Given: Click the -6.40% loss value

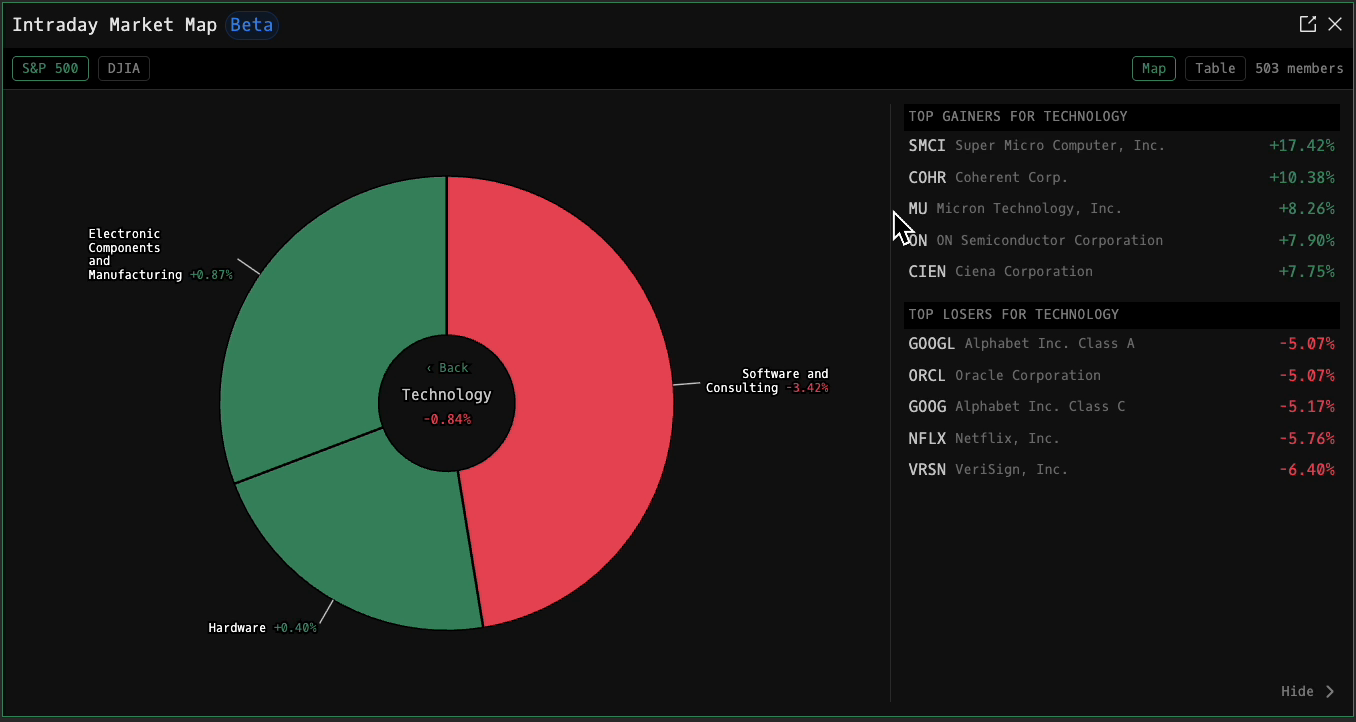Looking at the screenshot, I should pyautogui.click(x=1307, y=470).
